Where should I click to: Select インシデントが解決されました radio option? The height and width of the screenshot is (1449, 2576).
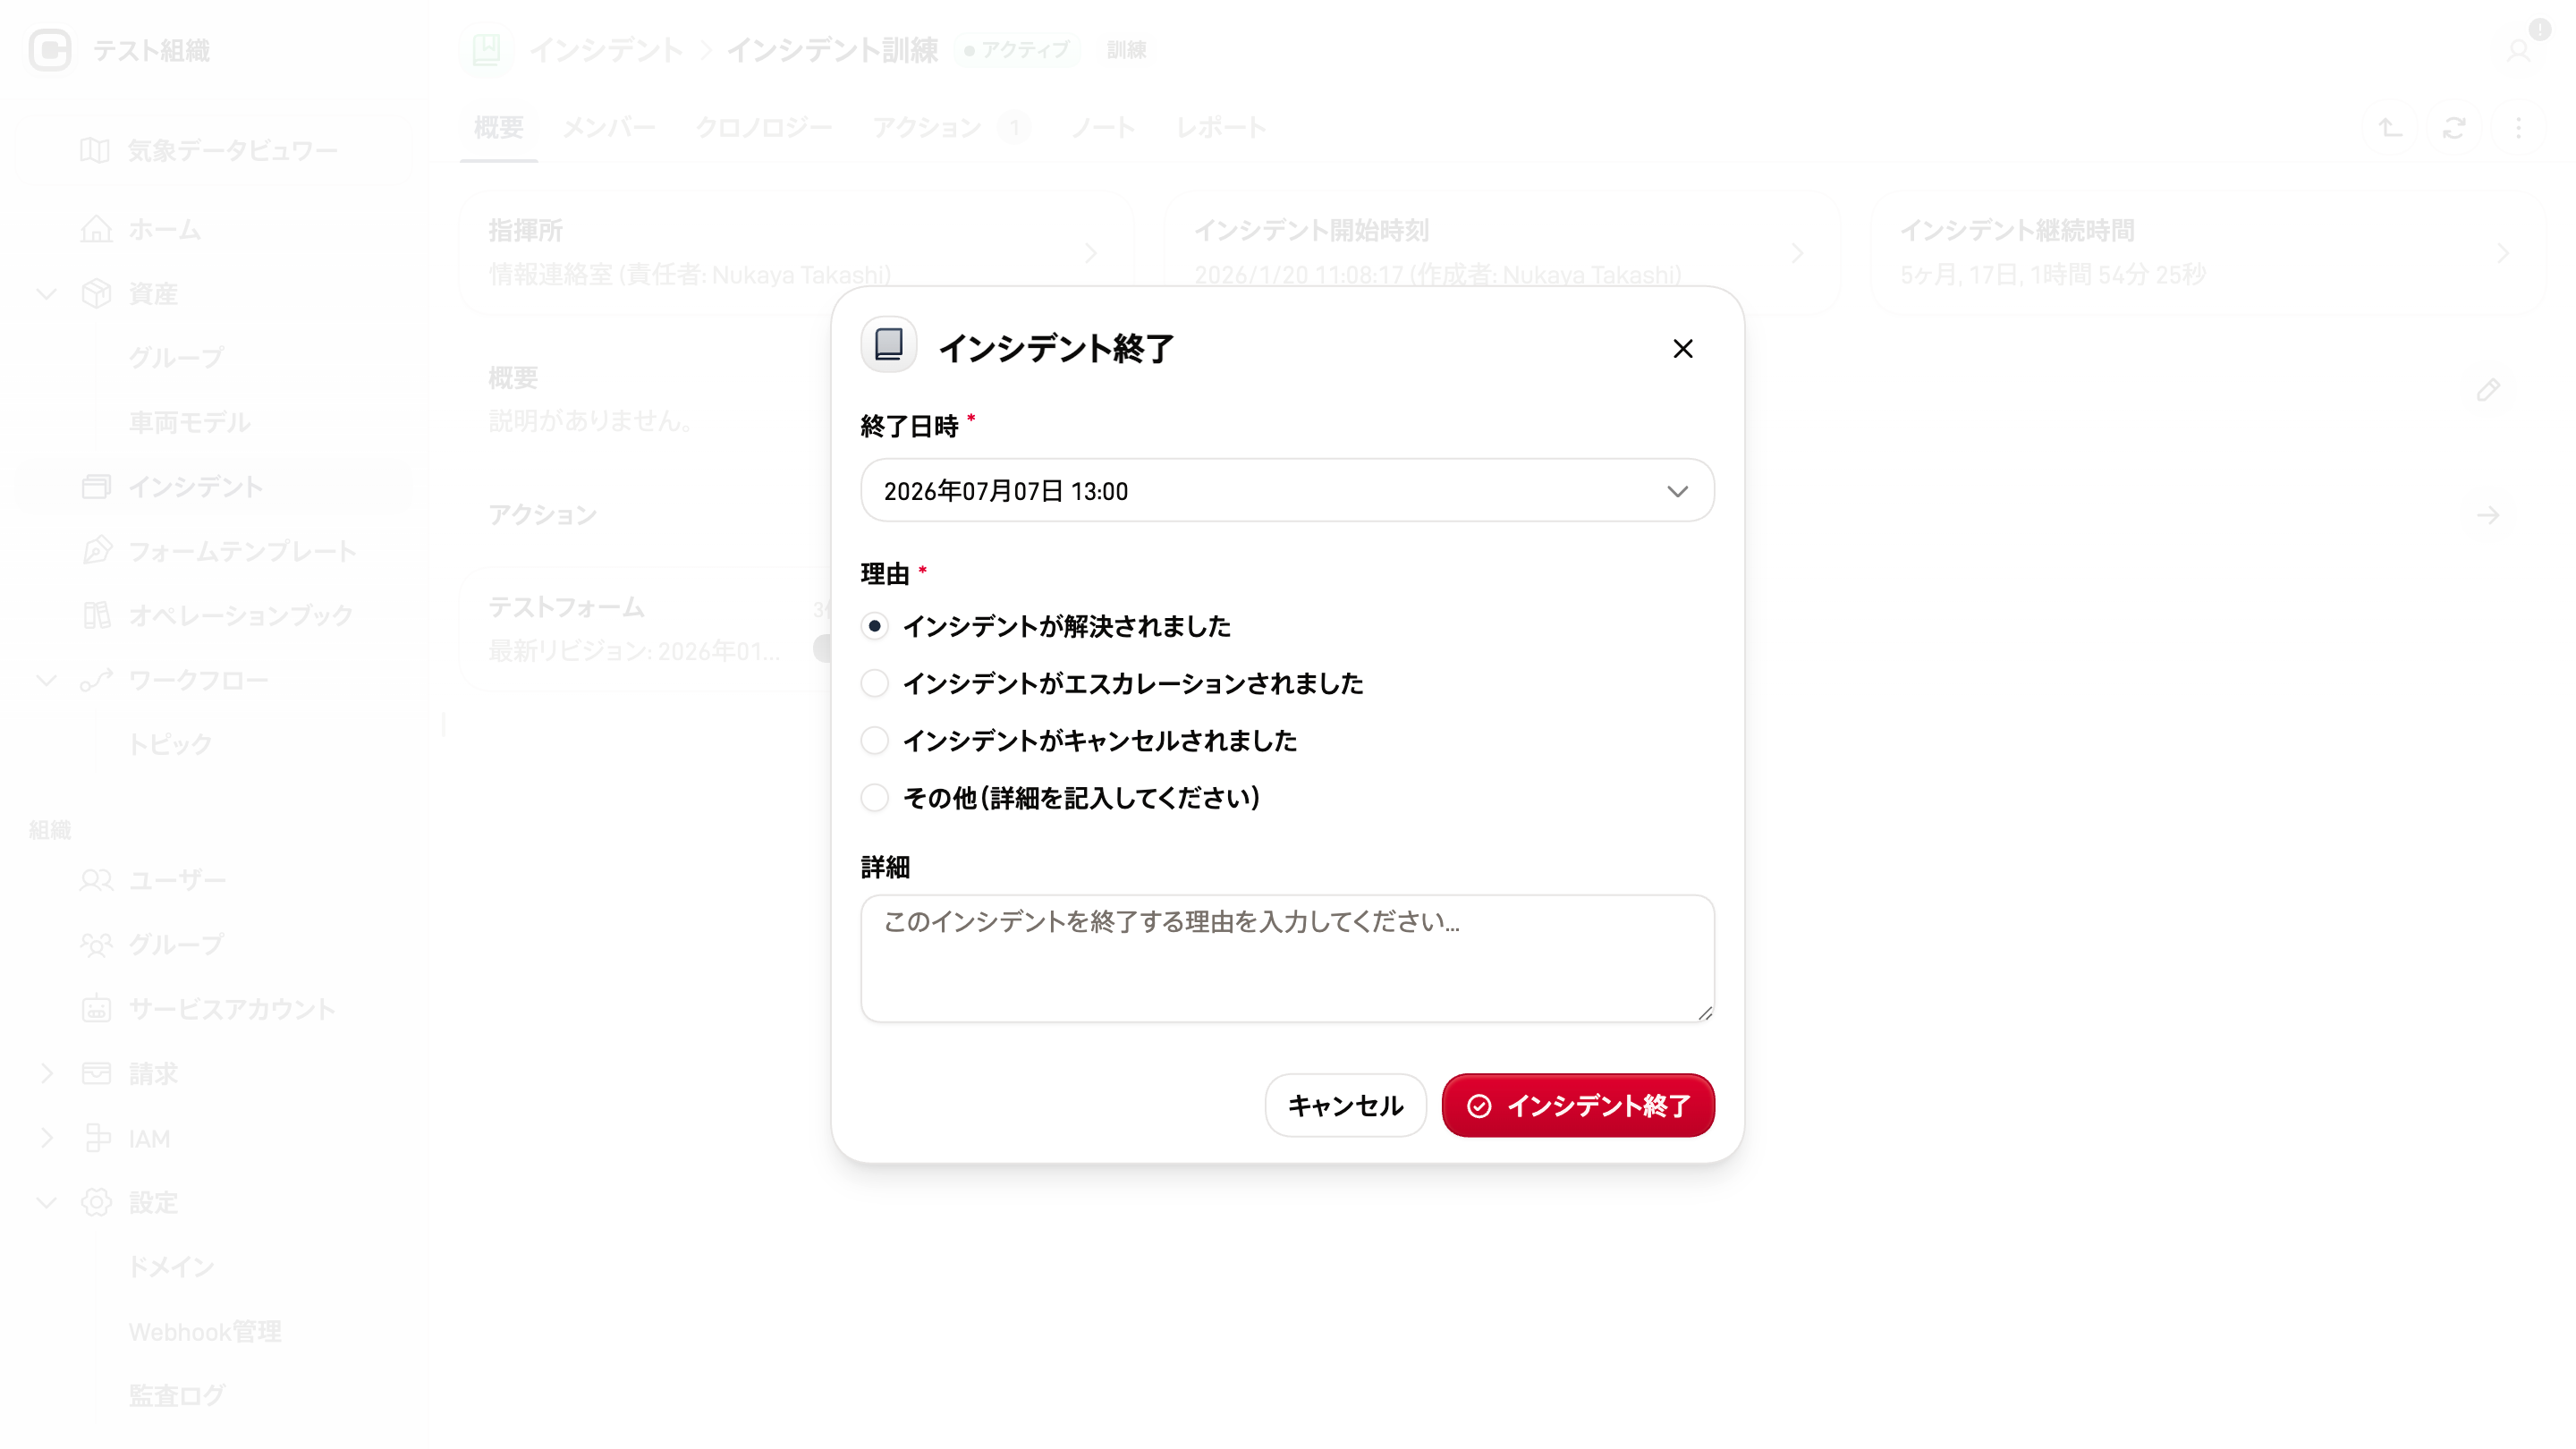pos(874,626)
